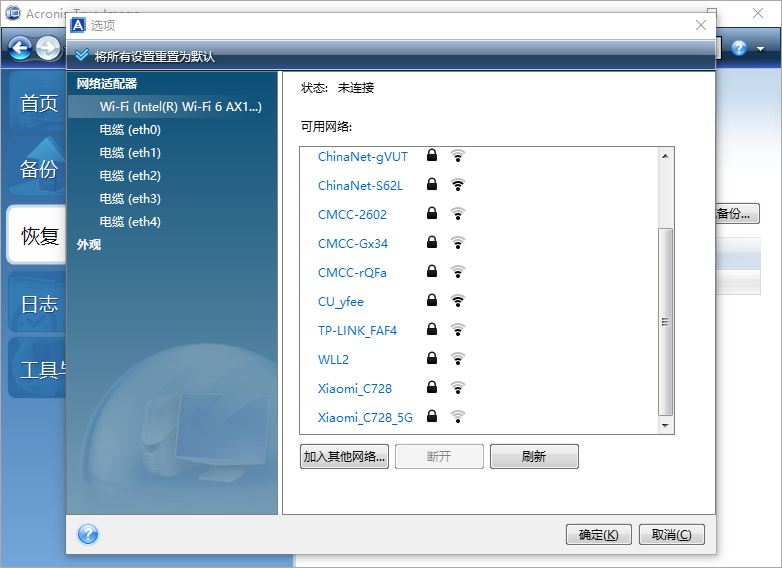Connect to Xiaomi_C728 network
Viewport: 782px width, 568px height.
[355, 388]
